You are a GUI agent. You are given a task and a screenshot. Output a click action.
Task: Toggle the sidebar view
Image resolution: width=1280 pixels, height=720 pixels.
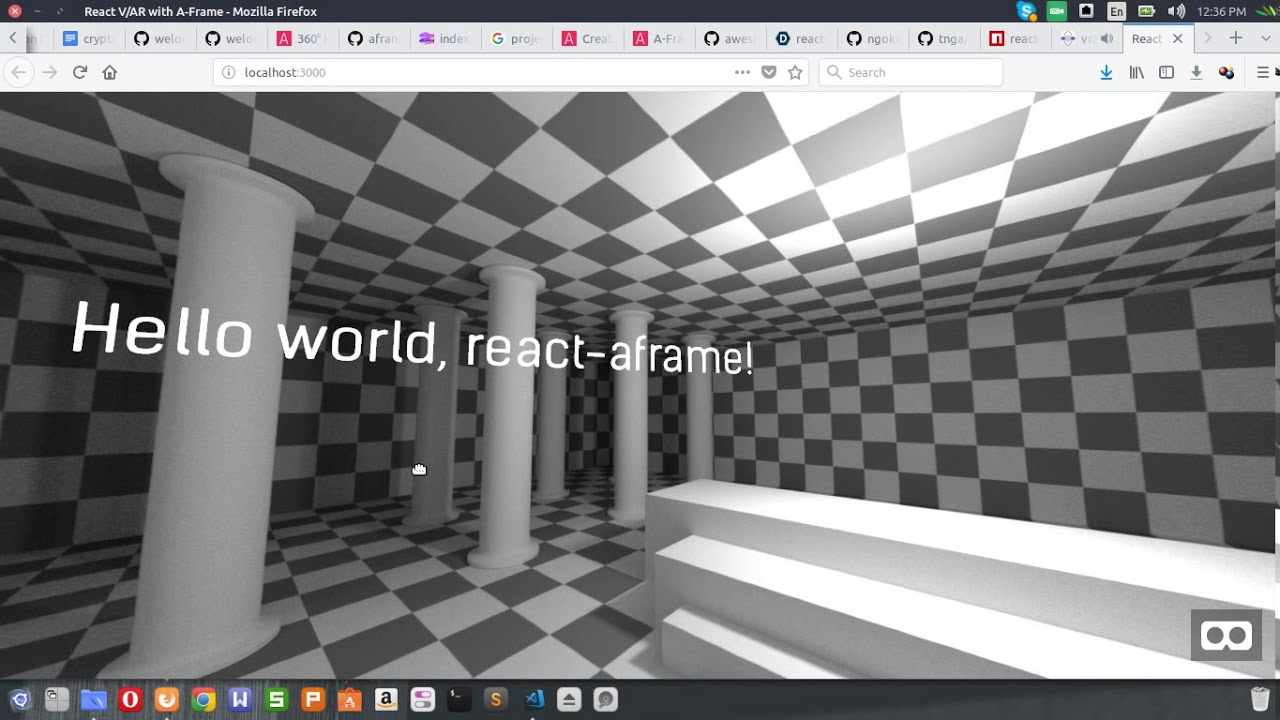[1166, 72]
